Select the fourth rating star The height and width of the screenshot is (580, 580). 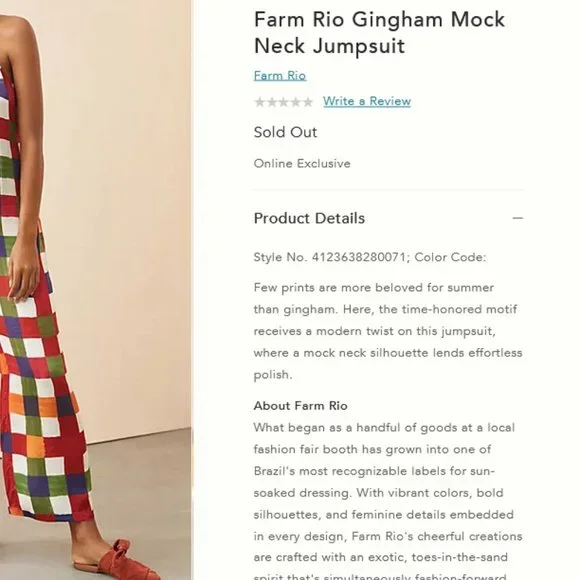(x=296, y=102)
